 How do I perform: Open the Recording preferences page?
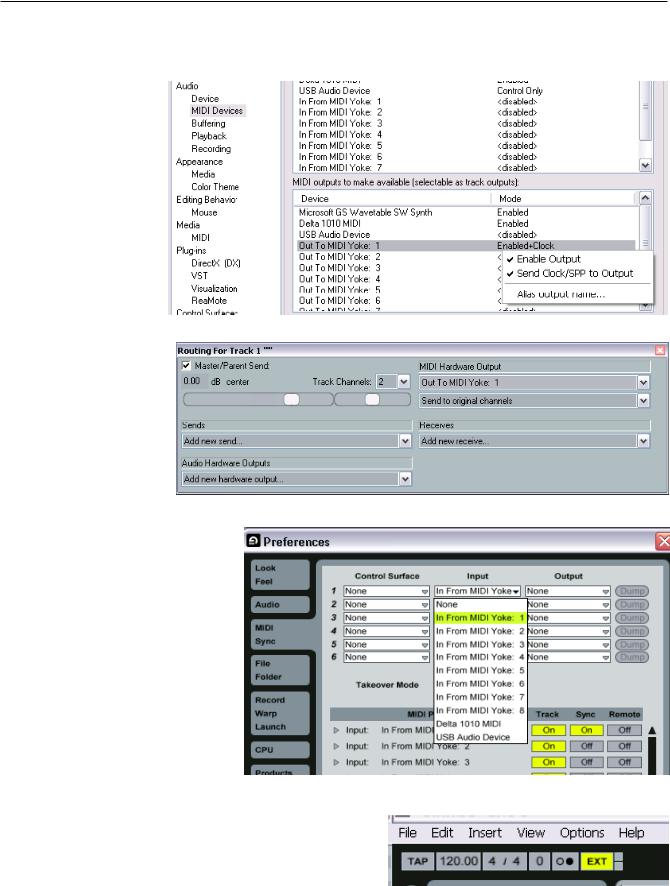click(211, 149)
